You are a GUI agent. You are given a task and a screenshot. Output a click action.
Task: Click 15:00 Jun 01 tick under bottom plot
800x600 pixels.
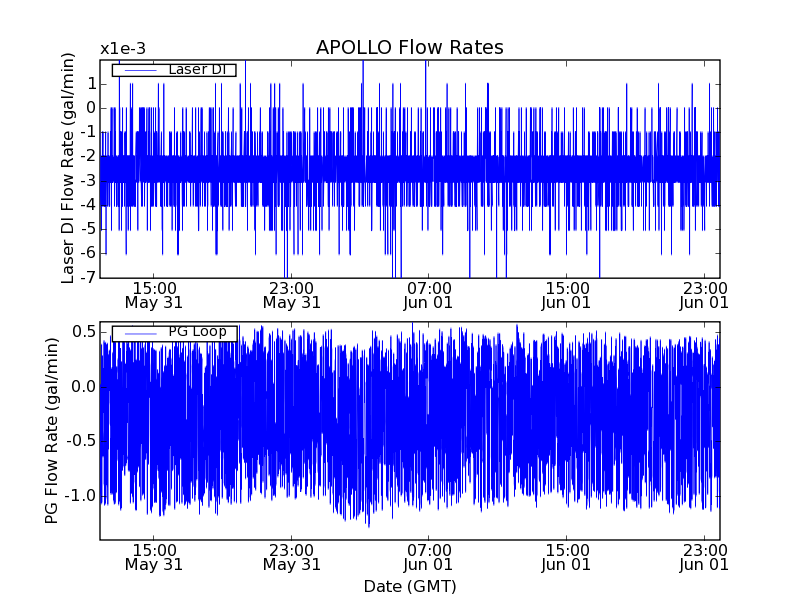[x=566, y=557]
